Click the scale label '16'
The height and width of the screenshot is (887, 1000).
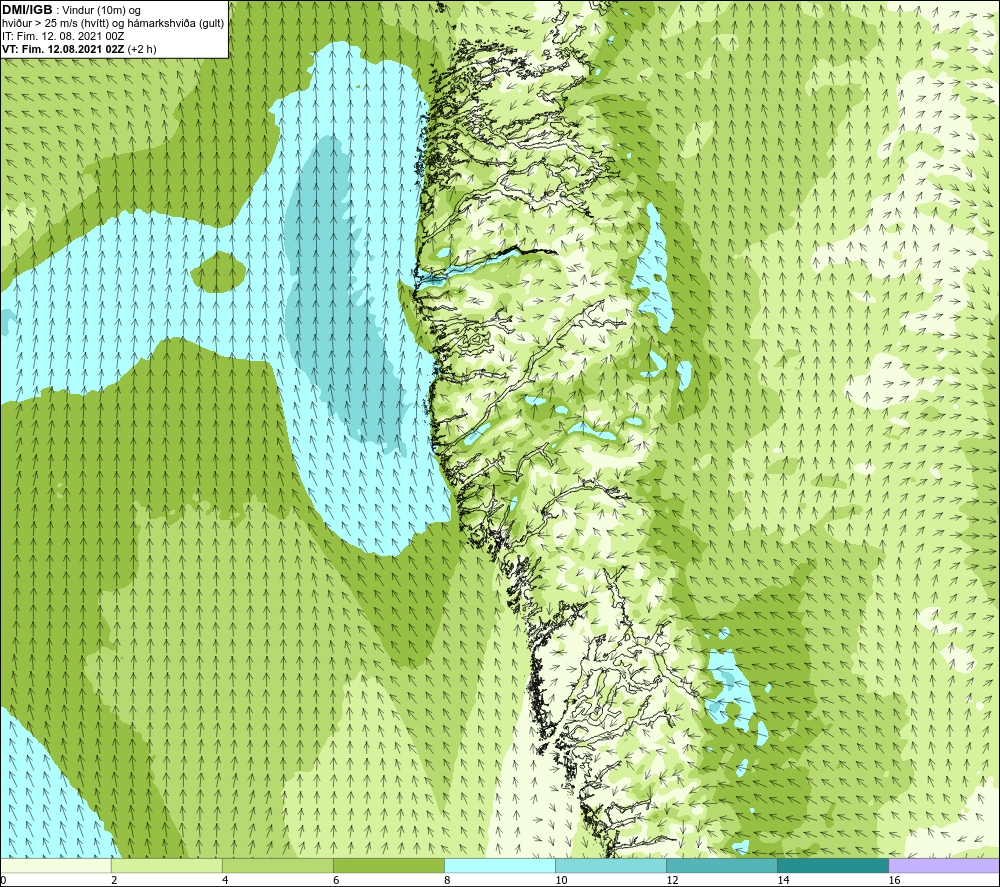tap(894, 880)
